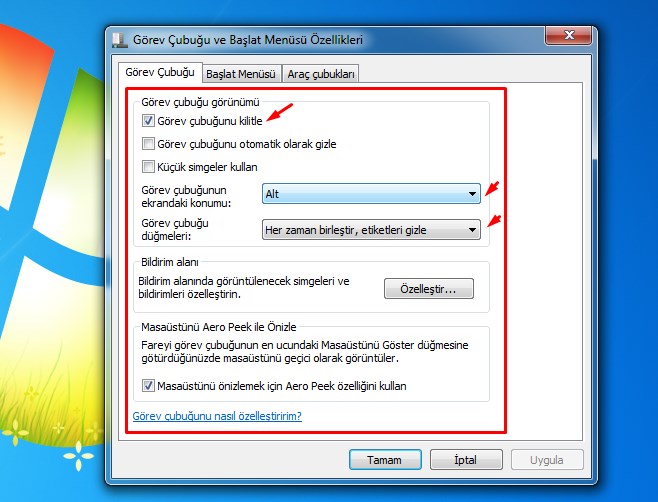Image resolution: width=658 pixels, height=502 pixels.
Task: Enable Görev çubuğunu otomatik olarak gizle
Action: tap(148, 144)
